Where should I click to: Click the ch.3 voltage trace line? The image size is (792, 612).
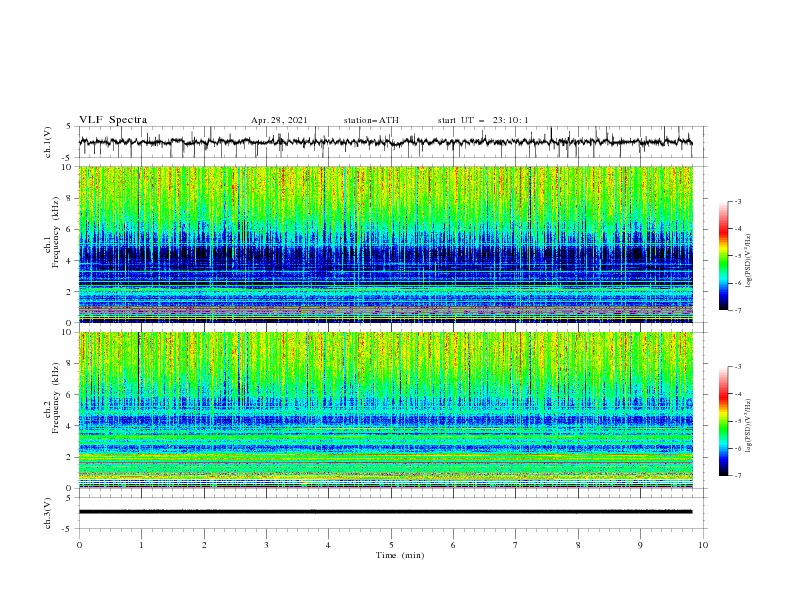[x=385, y=512]
